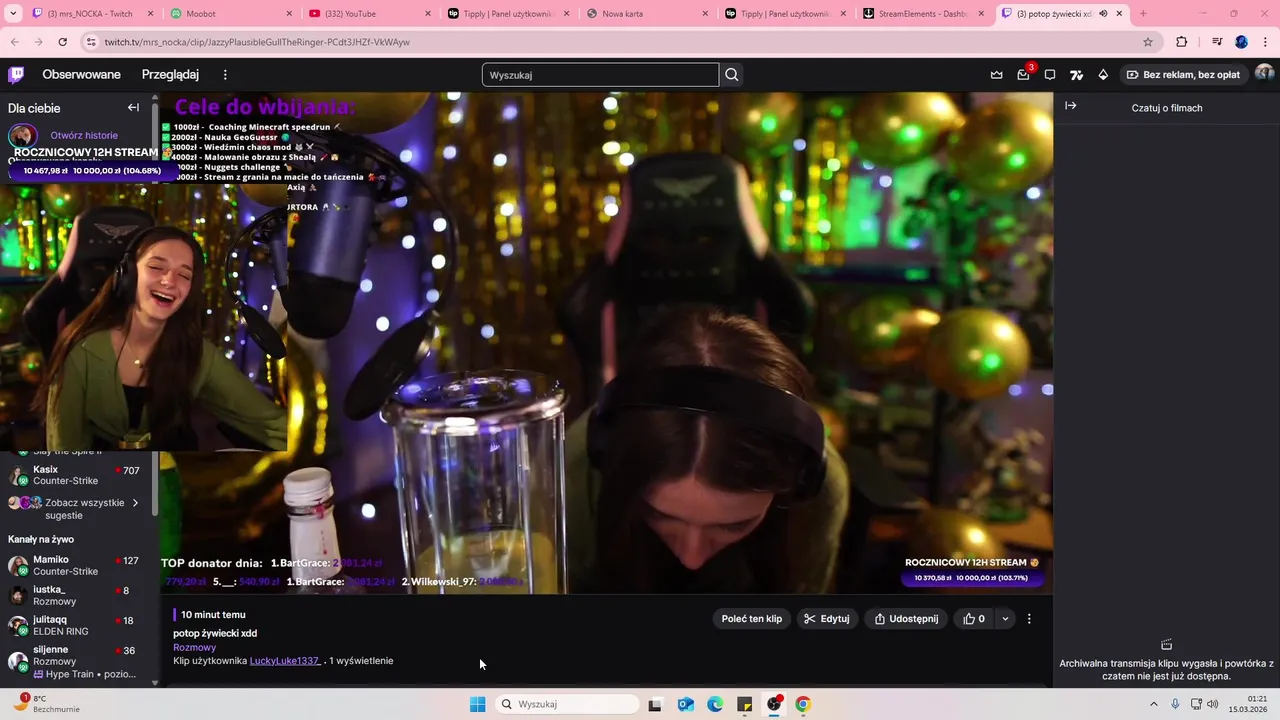The height and width of the screenshot is (720, 1280).
Task: Open Chrome profile avatar
Action: pos(1241,42)
